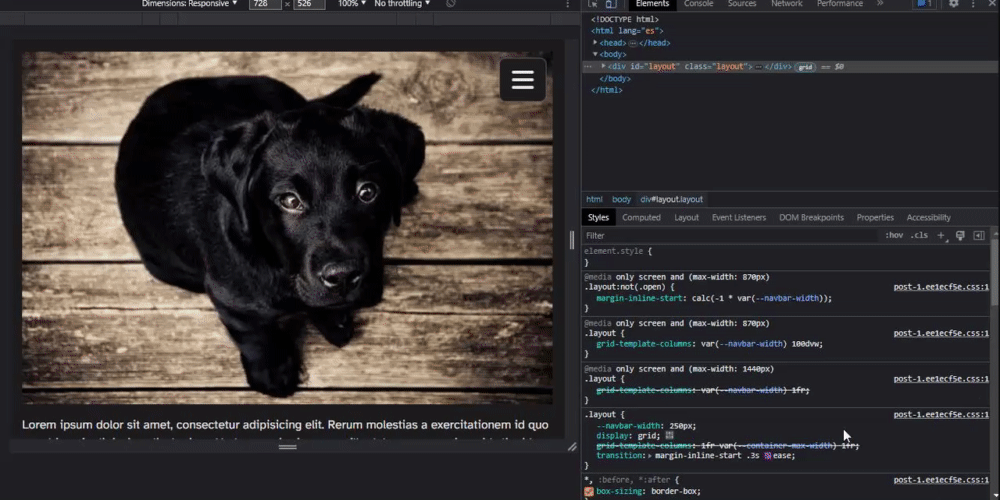The image size is (1000, 500).
Task: Open the hamburger menu on the page
Action: click(x=523, y=81)
